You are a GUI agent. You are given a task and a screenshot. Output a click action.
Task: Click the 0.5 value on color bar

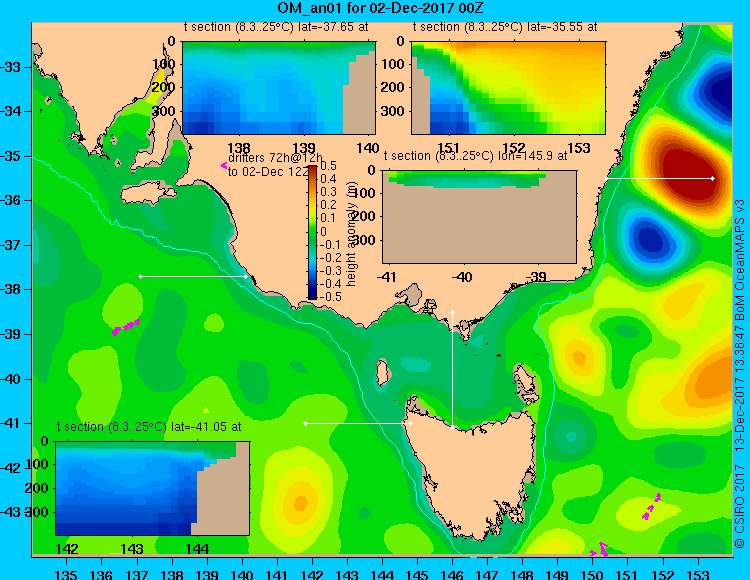pos(328,166)
